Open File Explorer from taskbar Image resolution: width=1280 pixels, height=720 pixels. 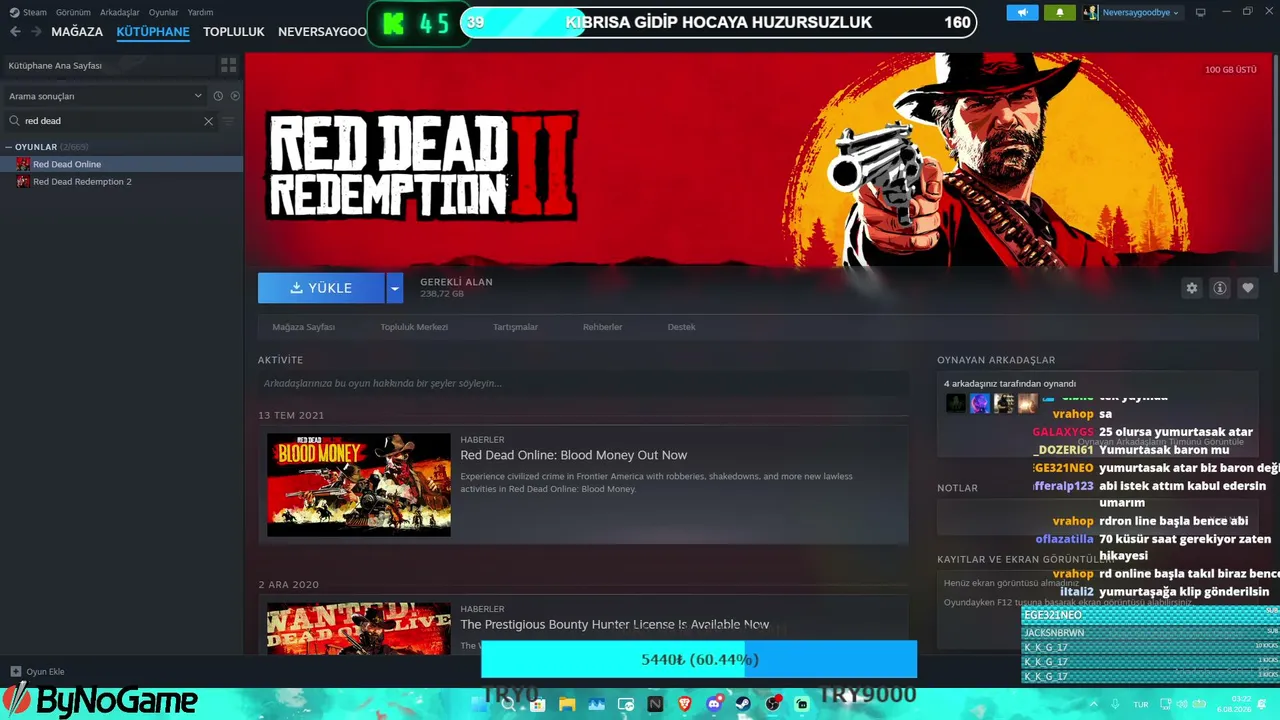point(567,704)
